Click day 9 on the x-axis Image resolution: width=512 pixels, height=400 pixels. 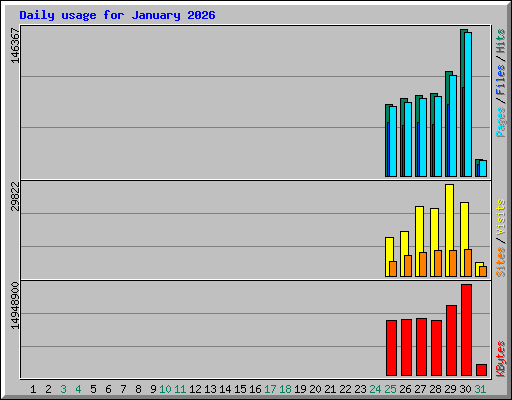(153, 389)
